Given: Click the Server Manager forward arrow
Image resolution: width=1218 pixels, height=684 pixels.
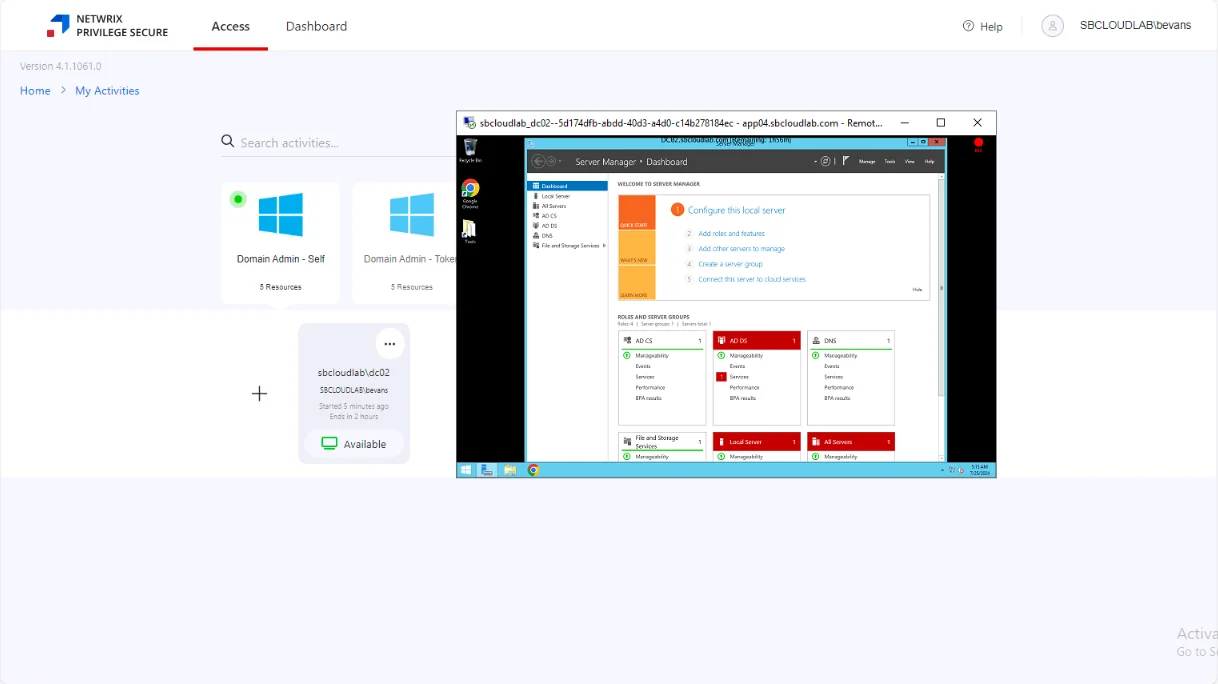Looking at the screenshot, I should click(x=551, y=161).
